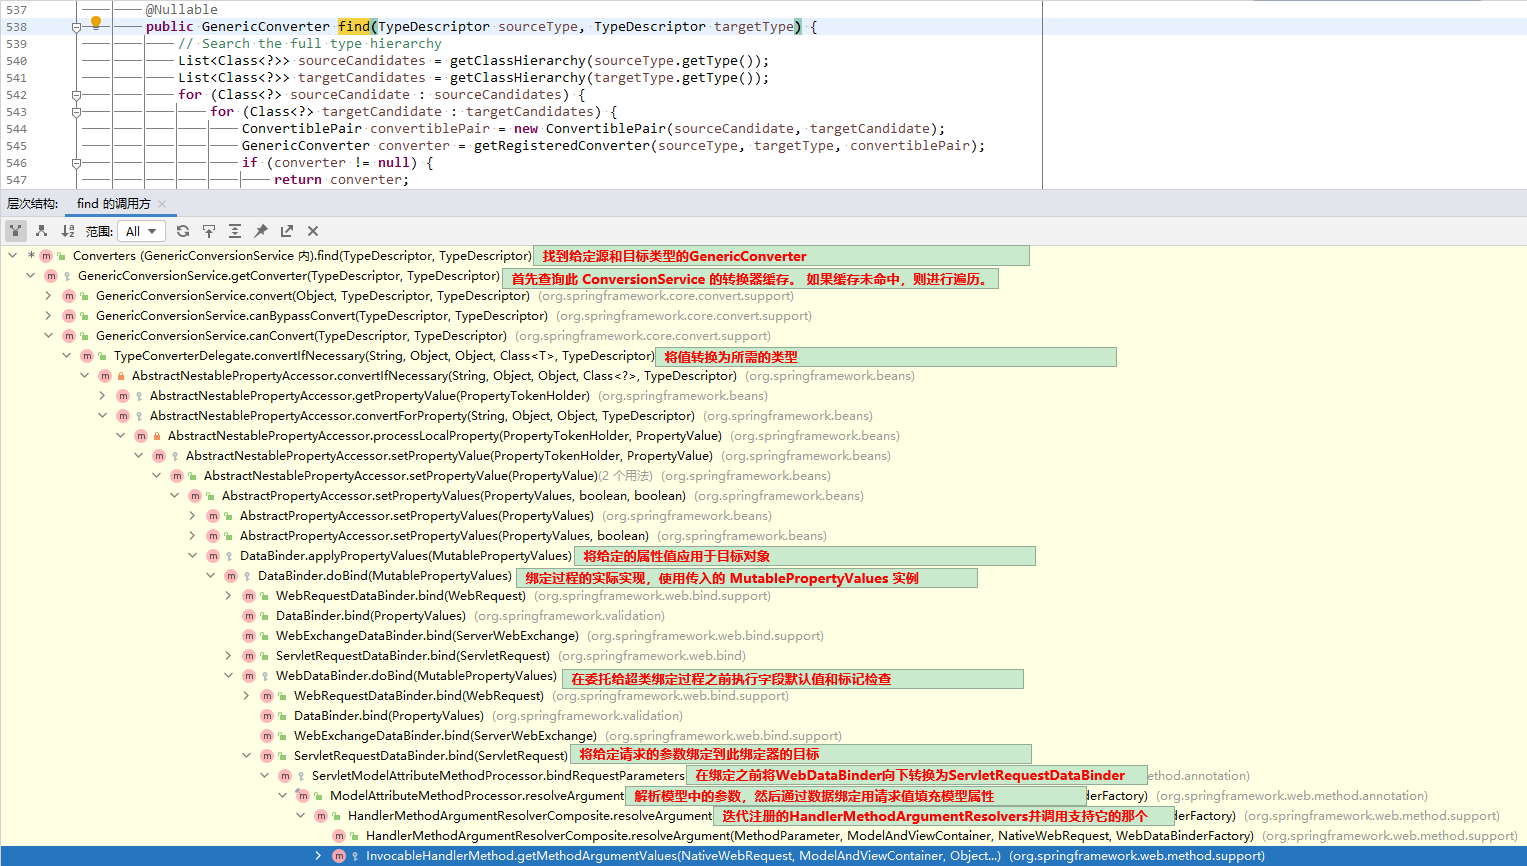
Task: Toggle the caller hierarchy view button
Action: pos(16,231)
